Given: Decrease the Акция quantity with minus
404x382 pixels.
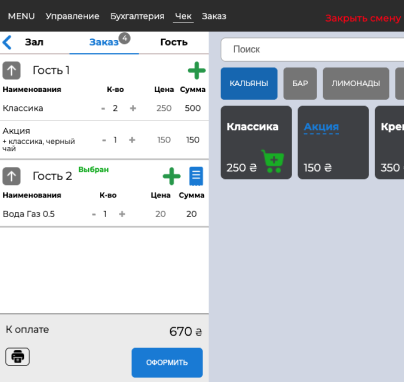Looking at the screenshot, I should tap(104, 140).
